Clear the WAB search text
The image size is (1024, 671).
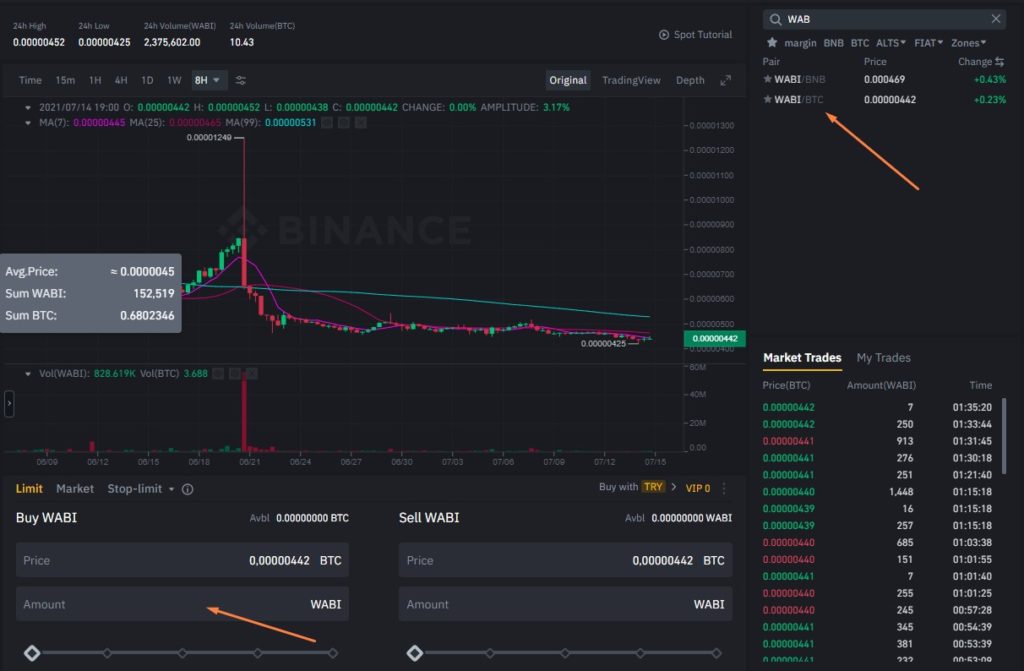pos(995,19)
